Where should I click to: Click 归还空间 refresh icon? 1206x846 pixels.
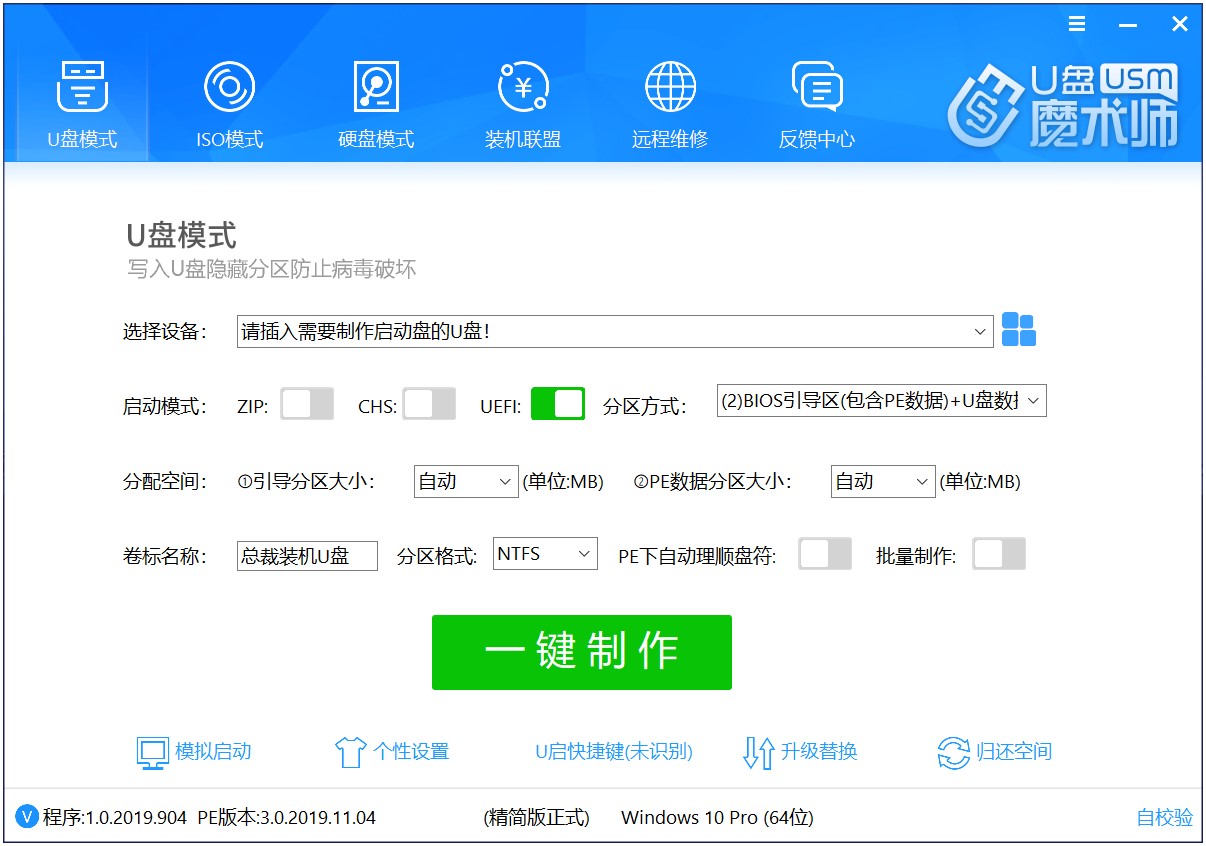point(953,753)
